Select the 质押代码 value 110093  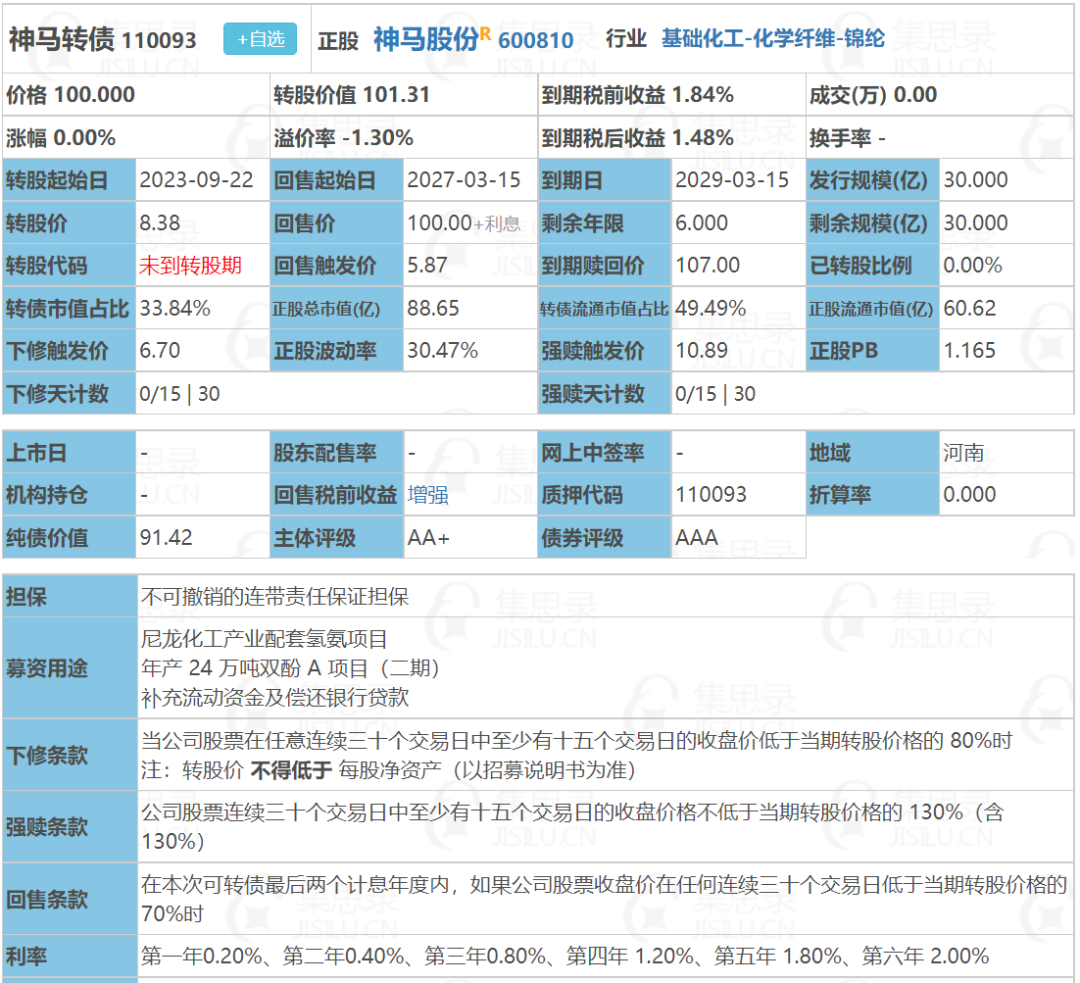711,495
